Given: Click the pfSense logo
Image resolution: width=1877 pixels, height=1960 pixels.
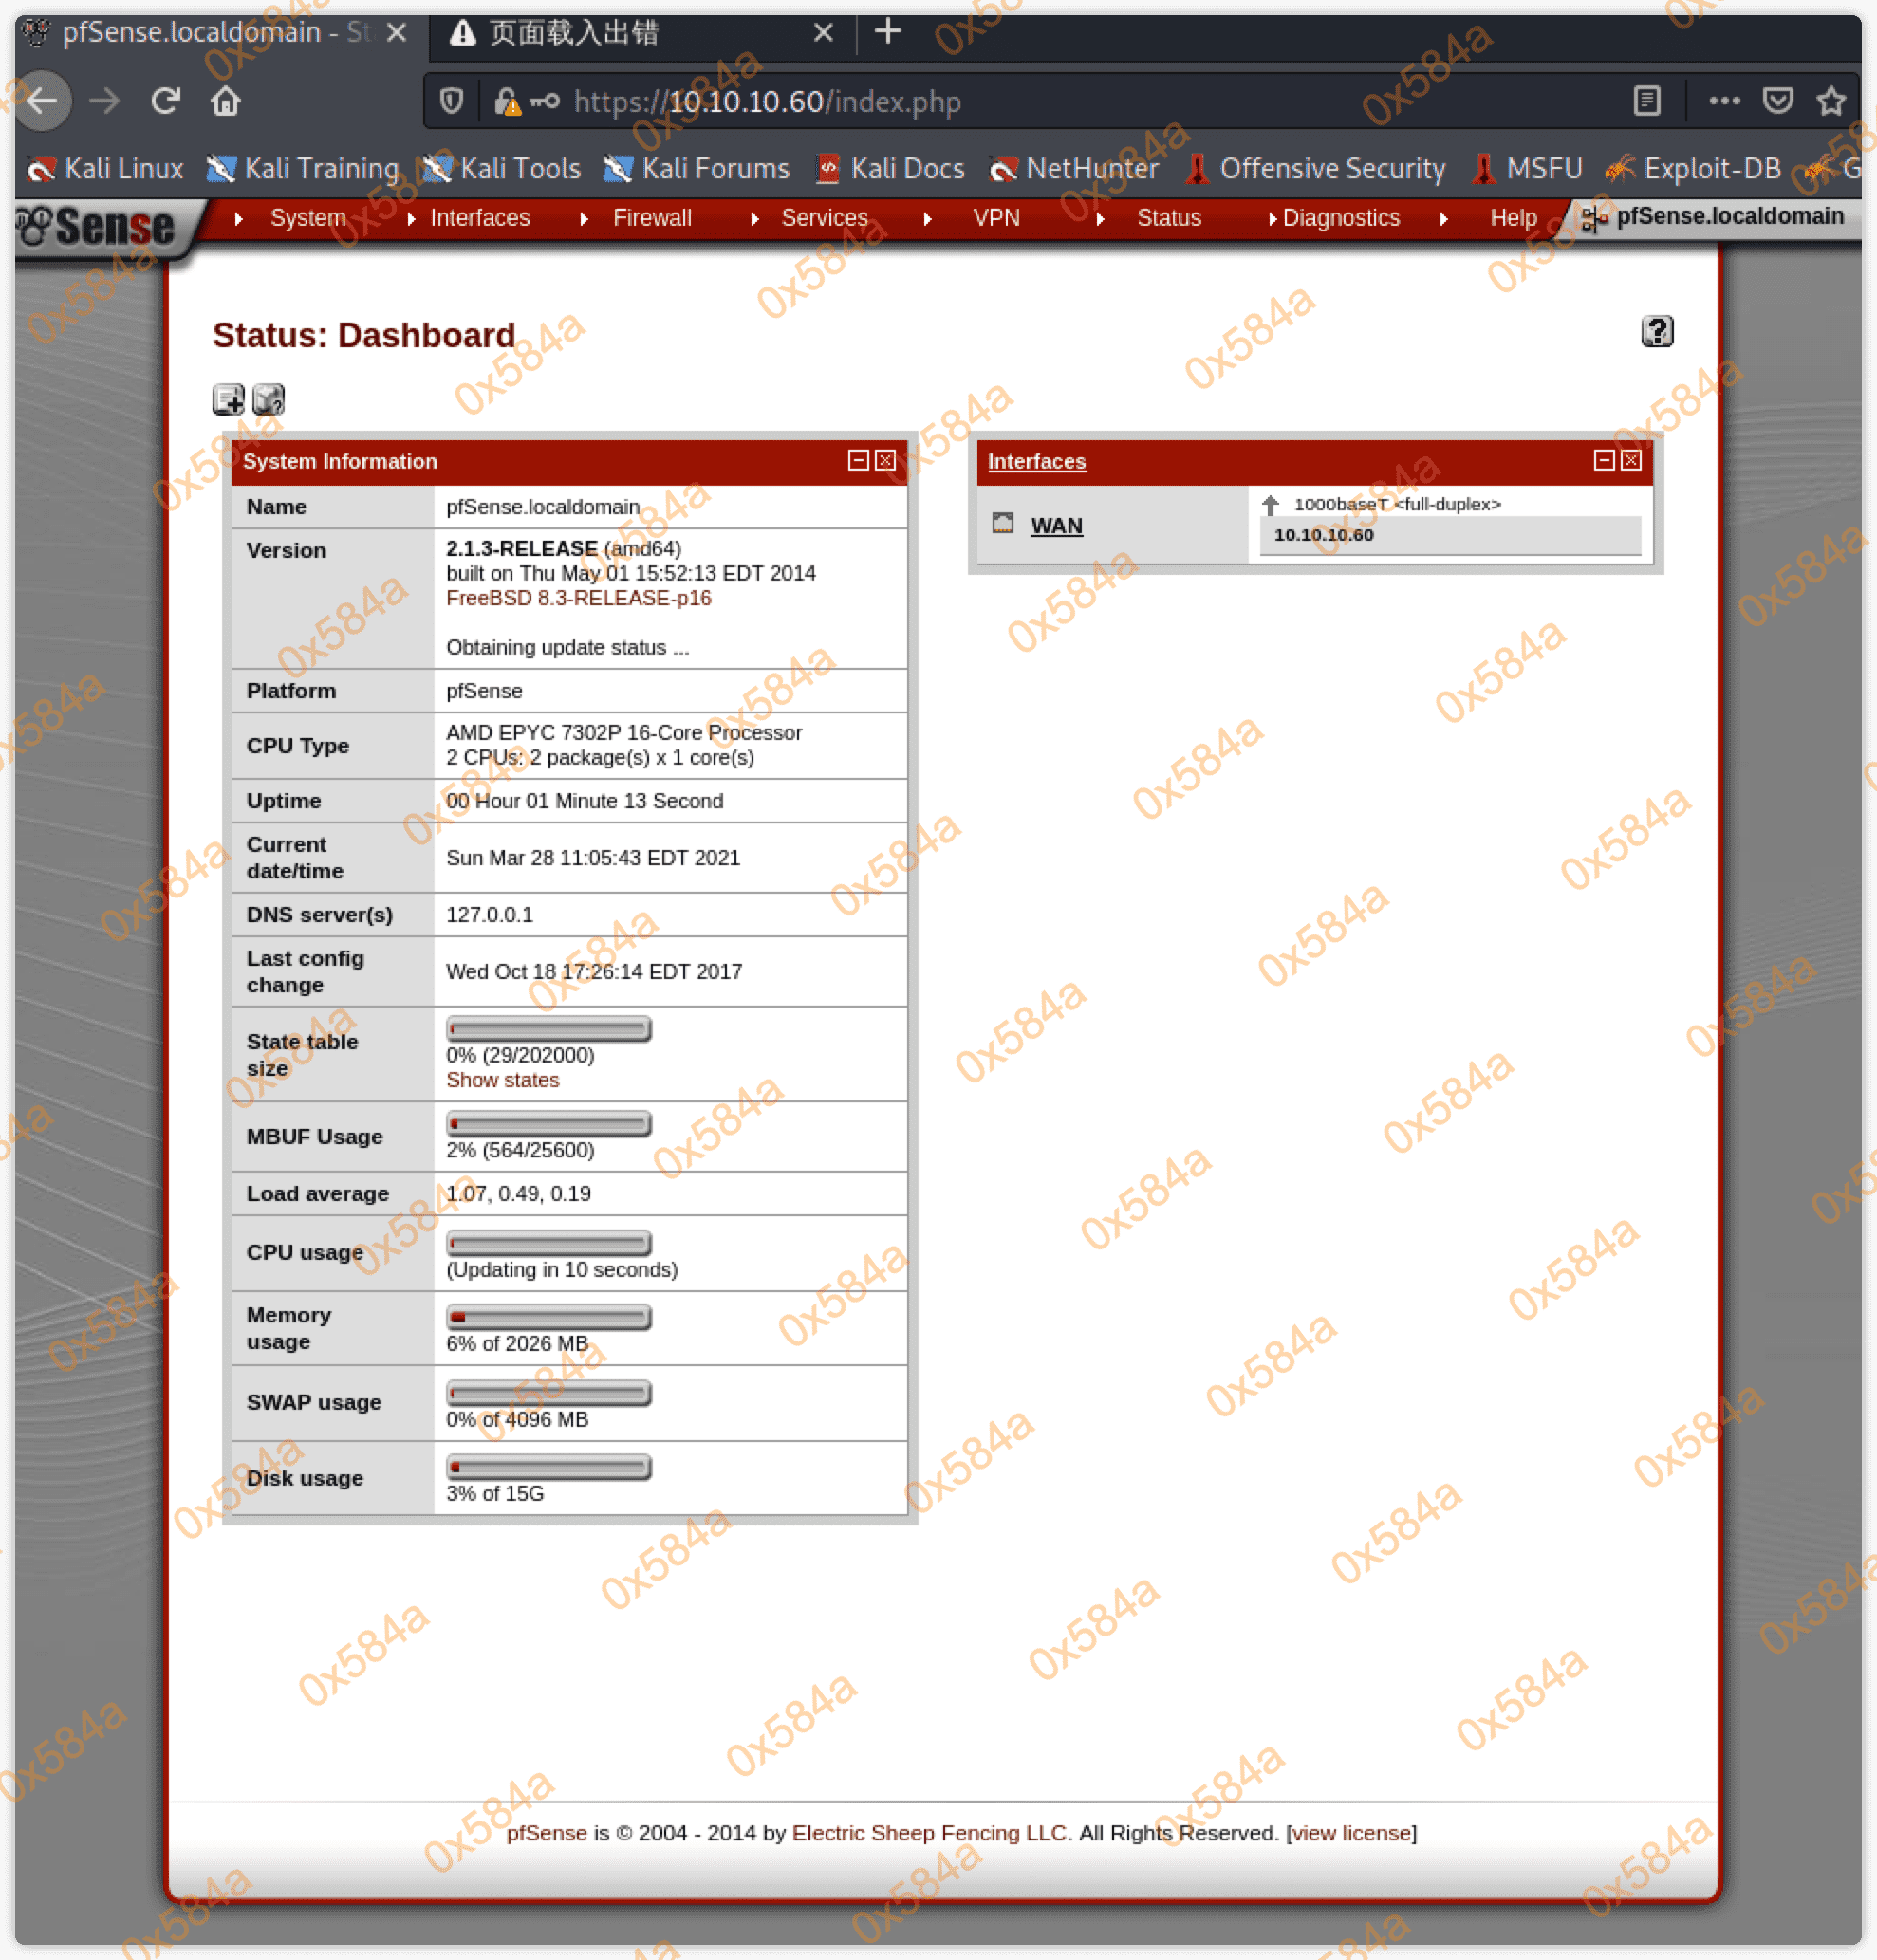Looking at the screenshot, I should (98, 226).
